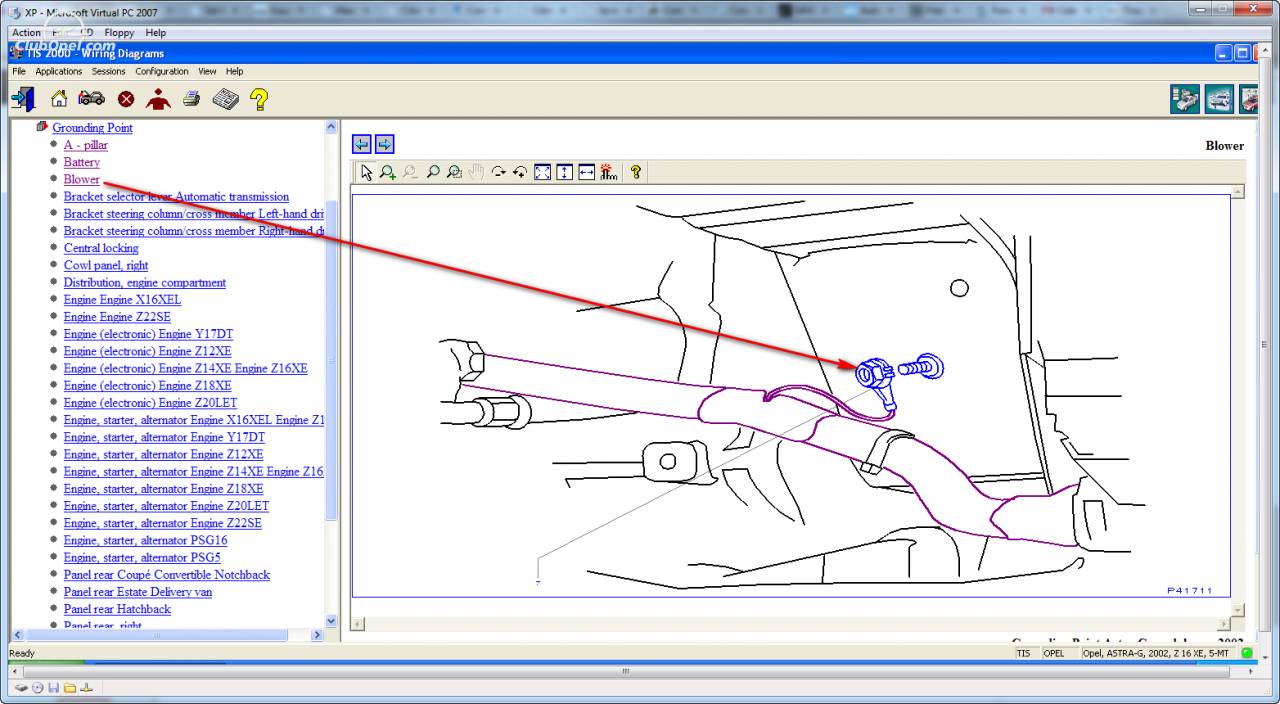The image size is (1280, 704).
Task: Open the Cowl panel, right link
Action: coord(106,265)
